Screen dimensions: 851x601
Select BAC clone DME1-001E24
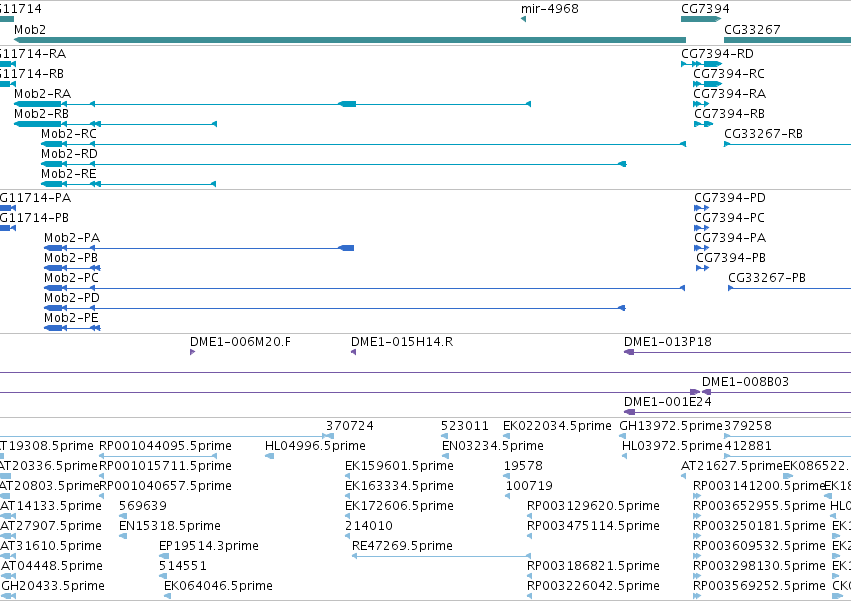pos(738,412)
